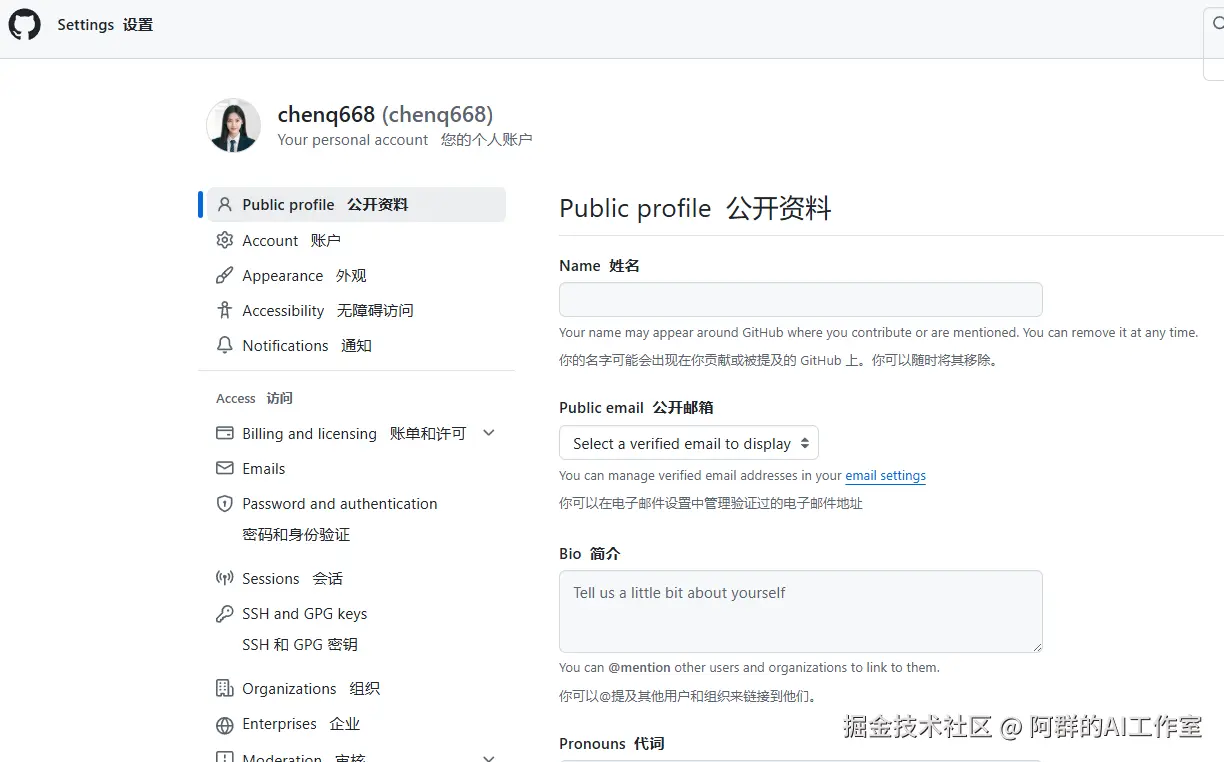Image resolution: width=1224 pixels, height=762 pixels.
Task: Click the Name input field
Action: (800, 299)
